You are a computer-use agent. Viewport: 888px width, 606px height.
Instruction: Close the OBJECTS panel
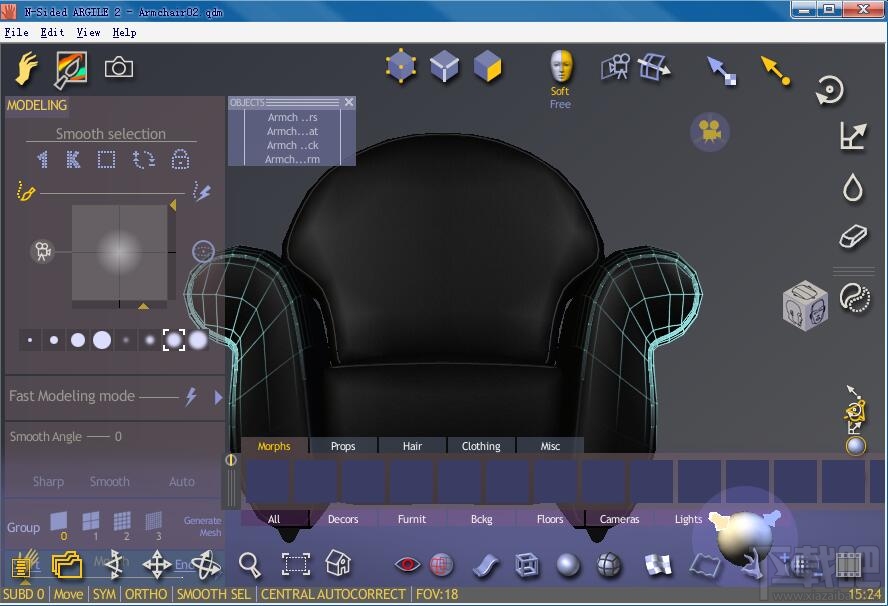coord(349,102)
